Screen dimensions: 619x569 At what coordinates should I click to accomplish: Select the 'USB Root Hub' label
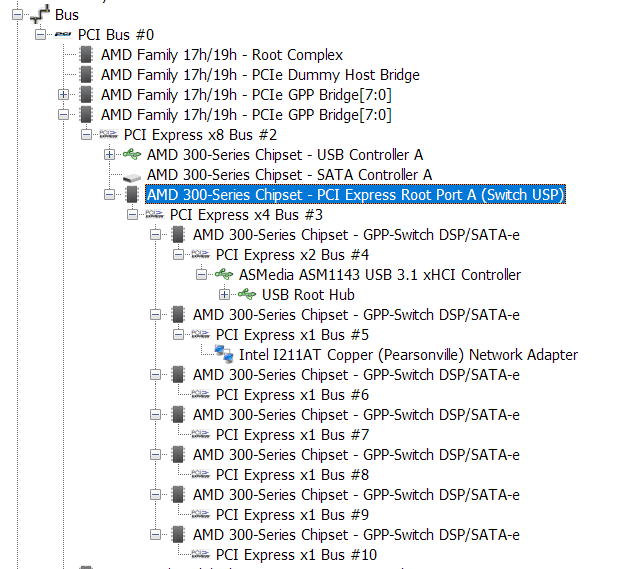(x=308, y=295)
